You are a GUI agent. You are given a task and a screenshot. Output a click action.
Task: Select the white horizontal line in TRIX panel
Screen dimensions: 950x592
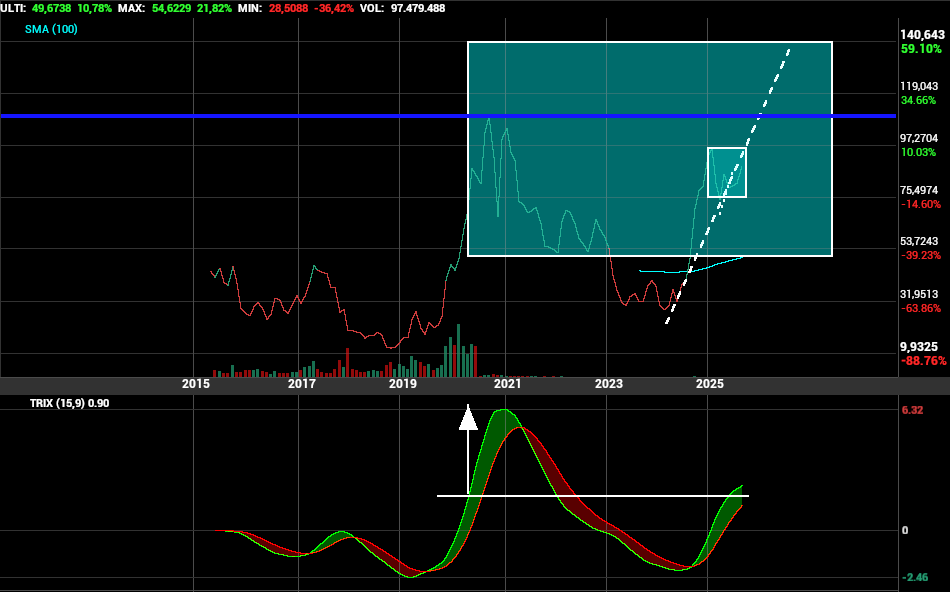(x=593, y=496)
